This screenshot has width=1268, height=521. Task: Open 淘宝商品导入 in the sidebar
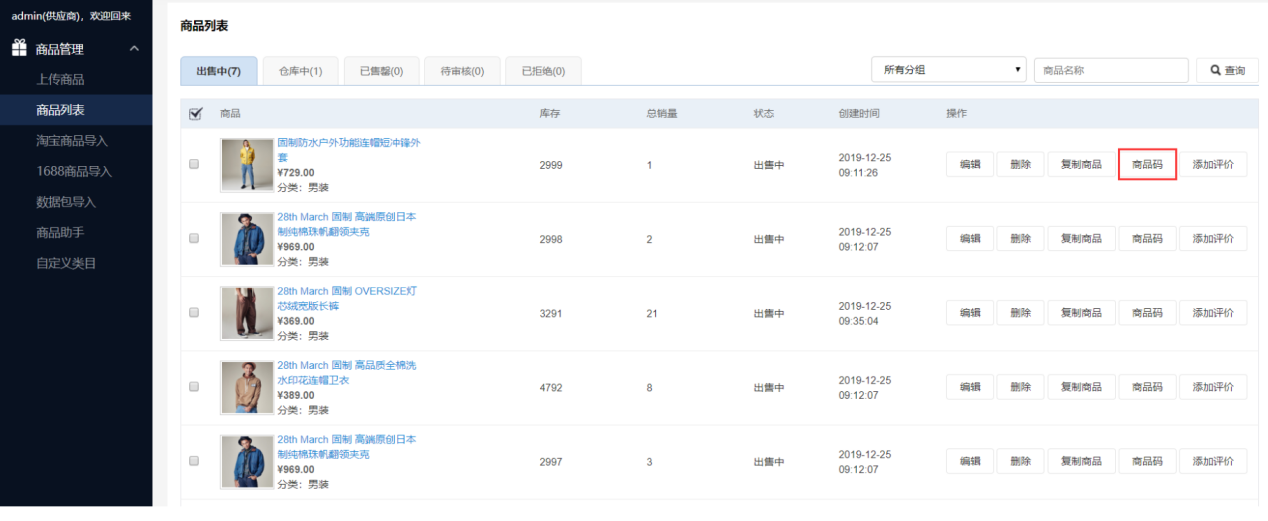pyautogui.click(x=72, y=141)
